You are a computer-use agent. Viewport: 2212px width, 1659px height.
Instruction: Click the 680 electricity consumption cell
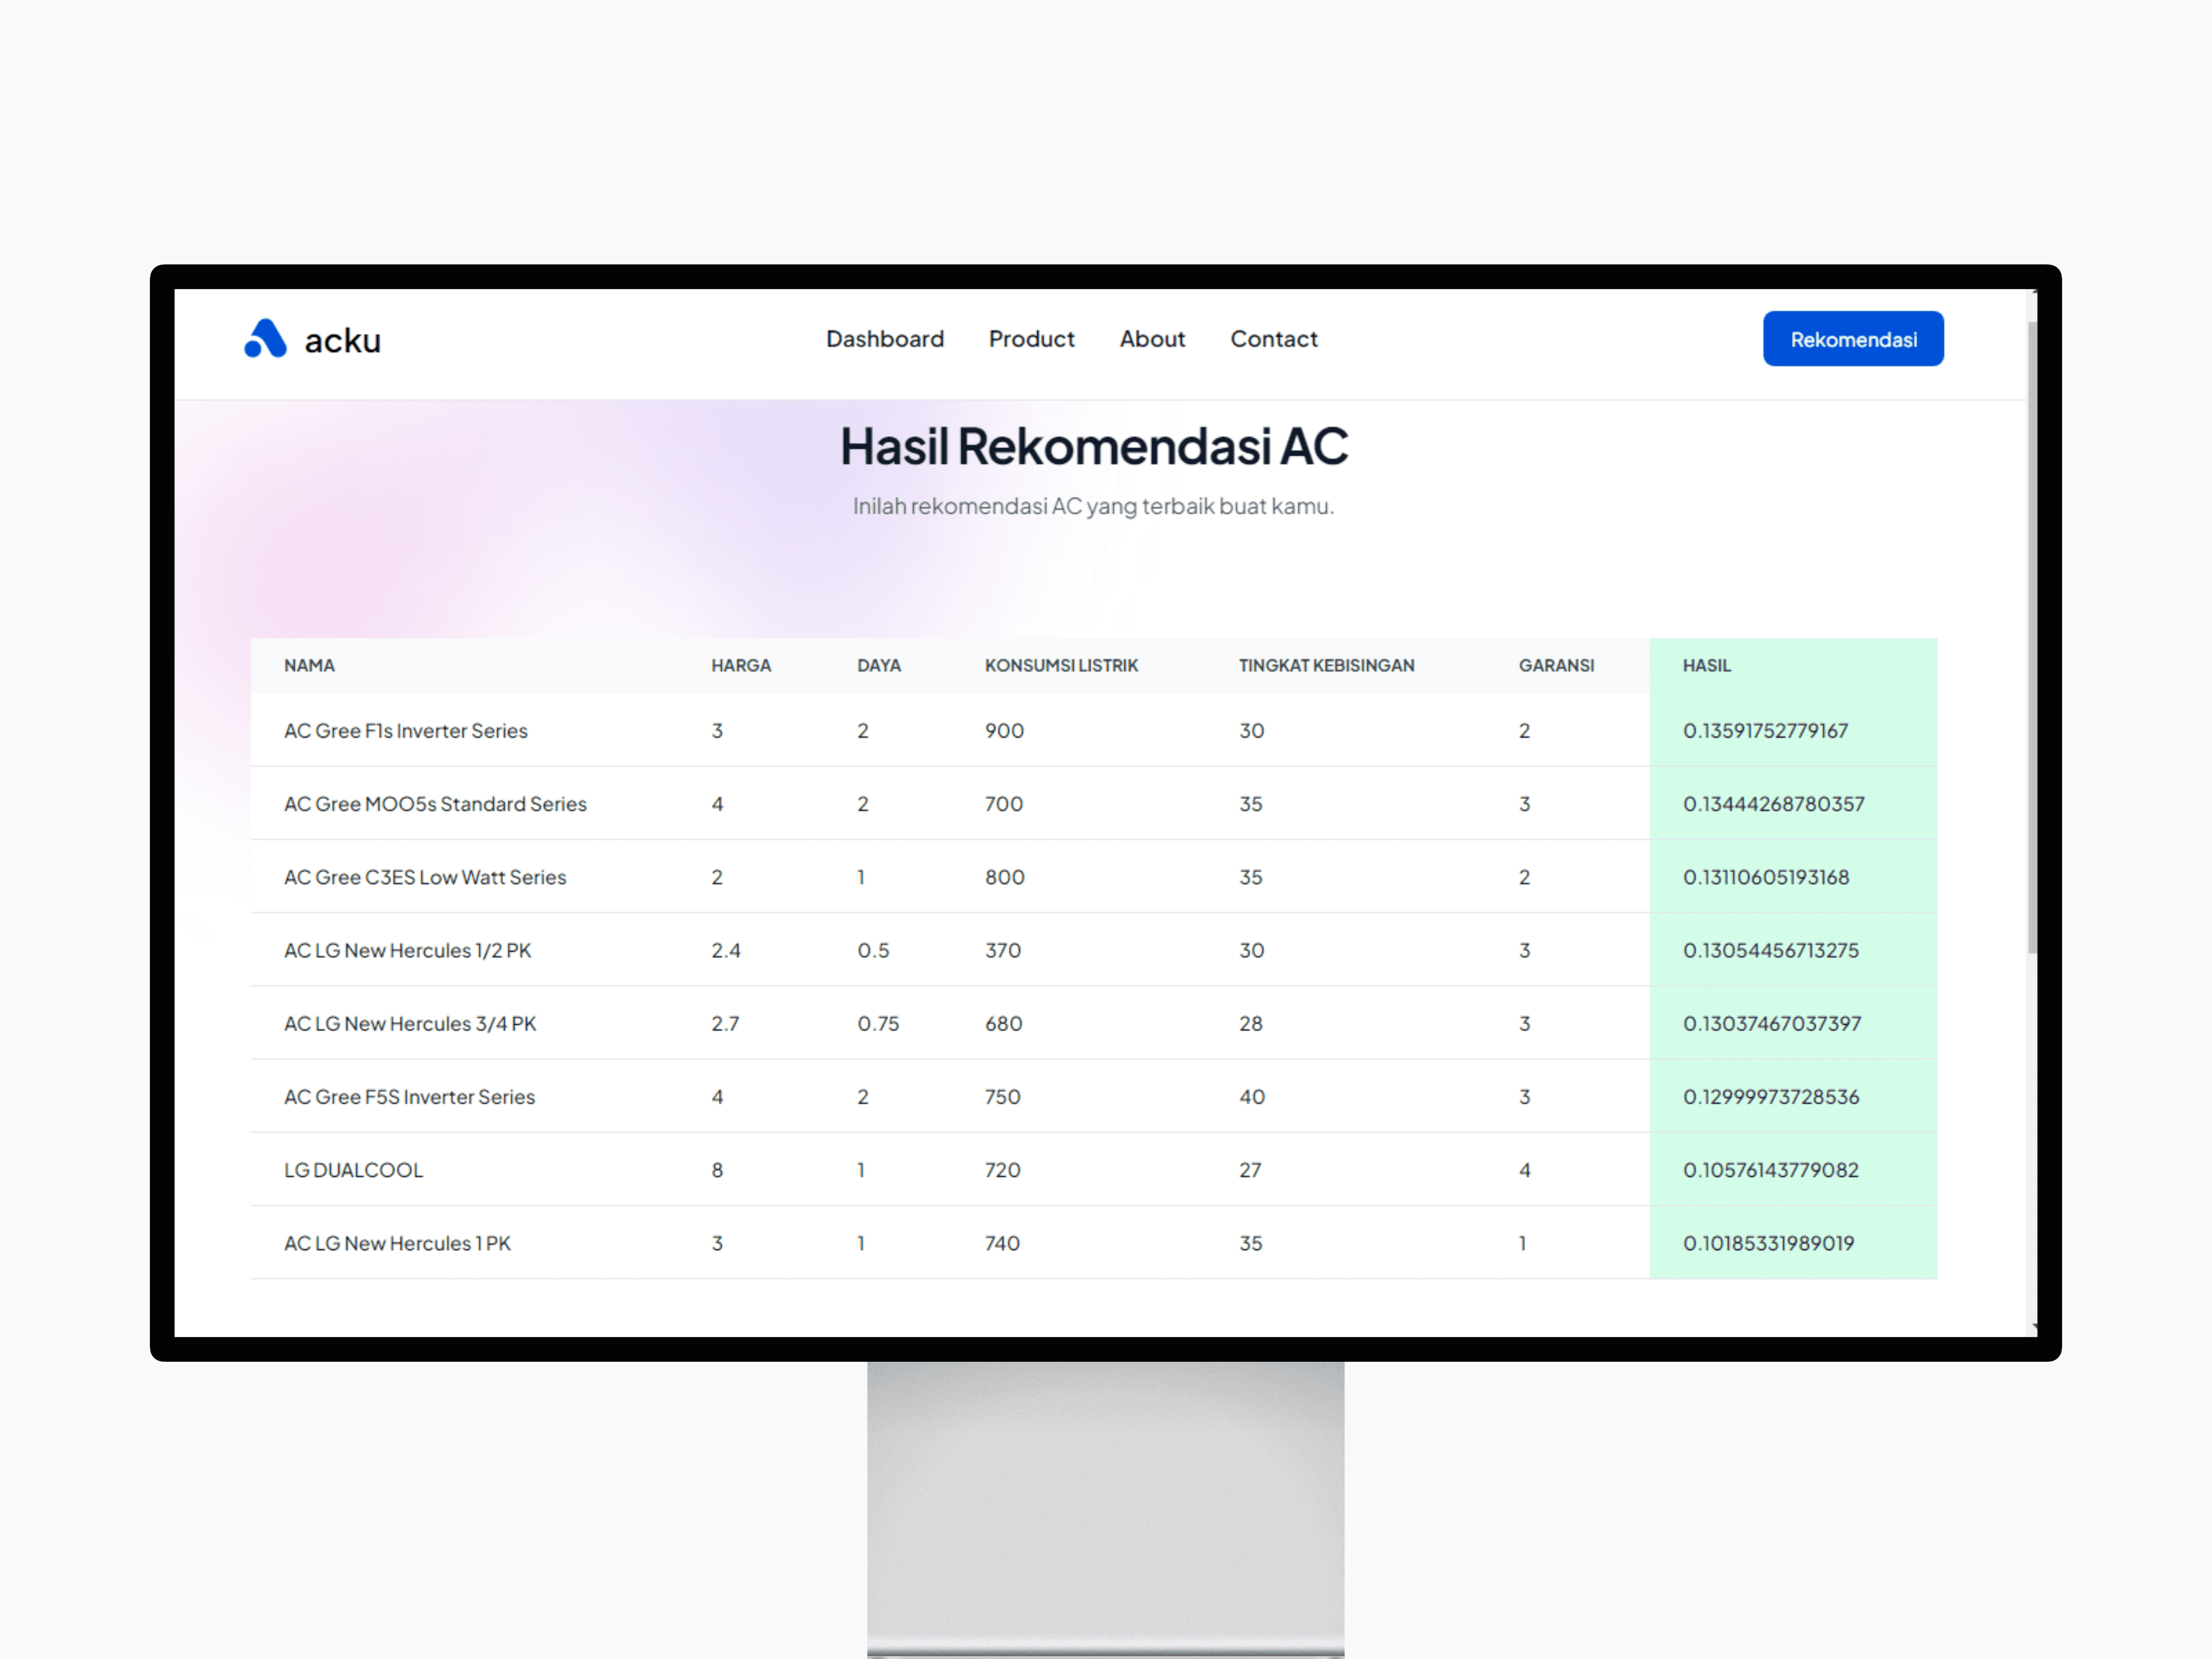pos(1003,1024)
